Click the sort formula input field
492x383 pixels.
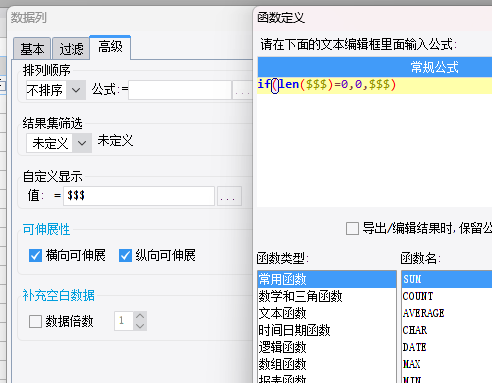[180, 90]
